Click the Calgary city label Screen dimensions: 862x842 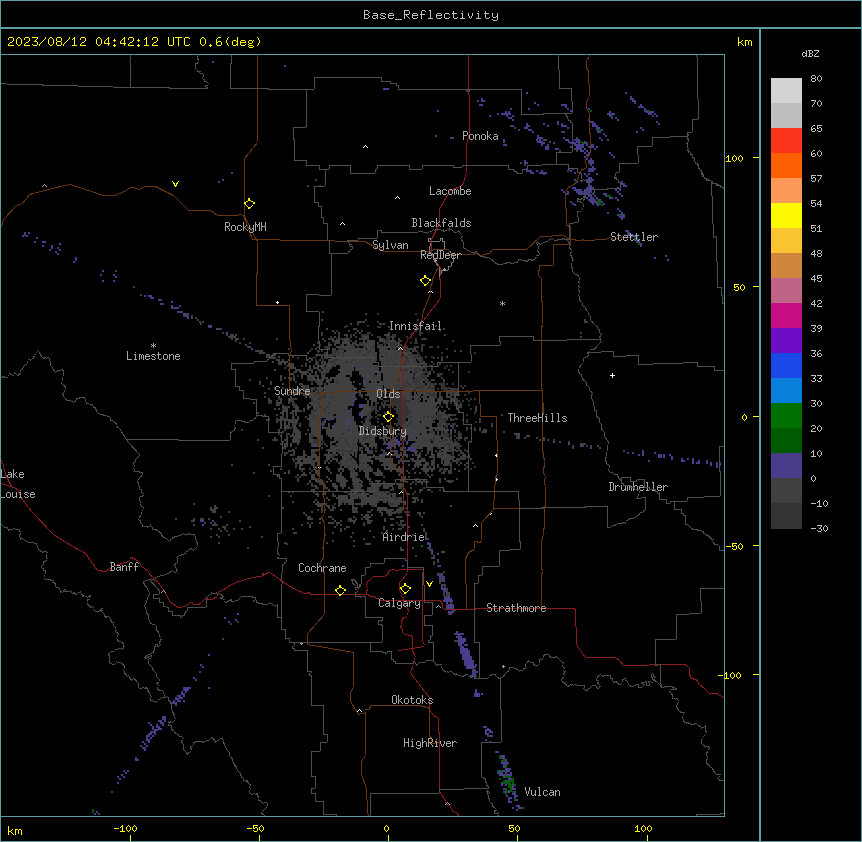point(399,603)
